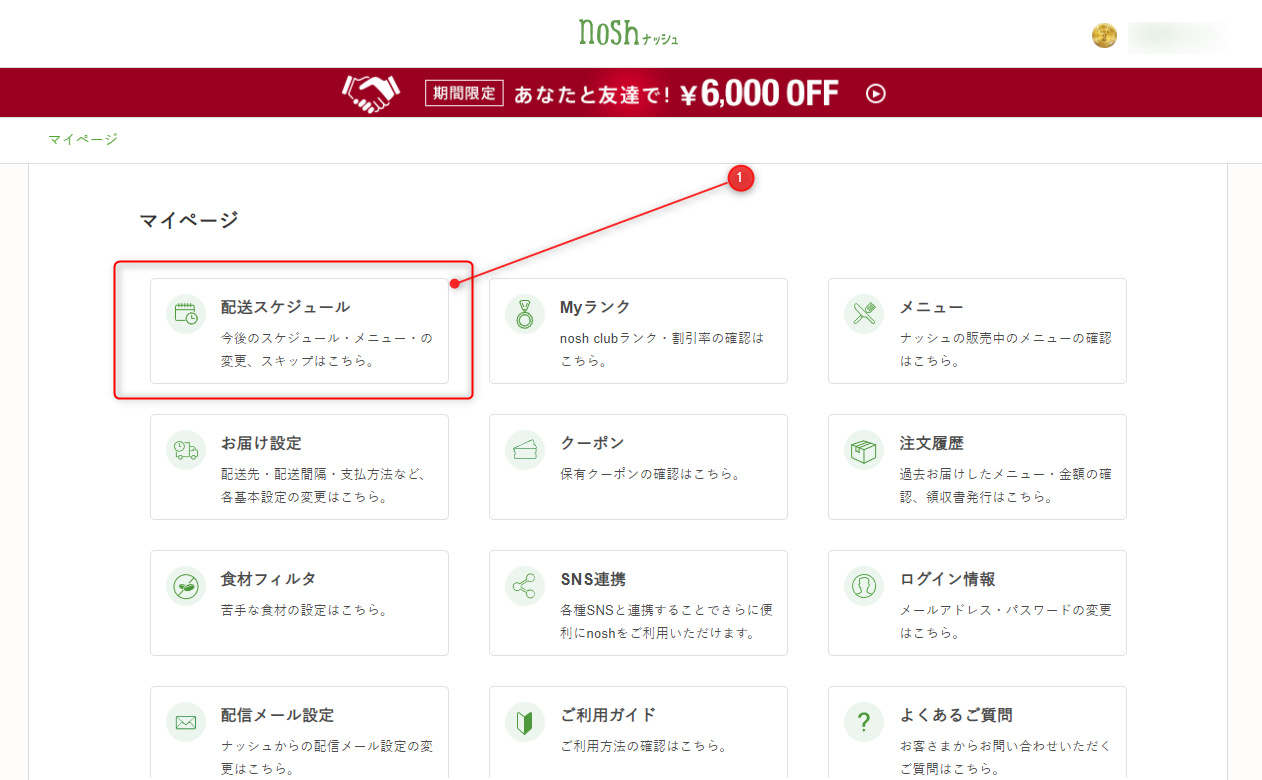Viewport: 1262px width, 780px height.
Task: Click the SNS share icon
Action: click(x=525, y=586)
